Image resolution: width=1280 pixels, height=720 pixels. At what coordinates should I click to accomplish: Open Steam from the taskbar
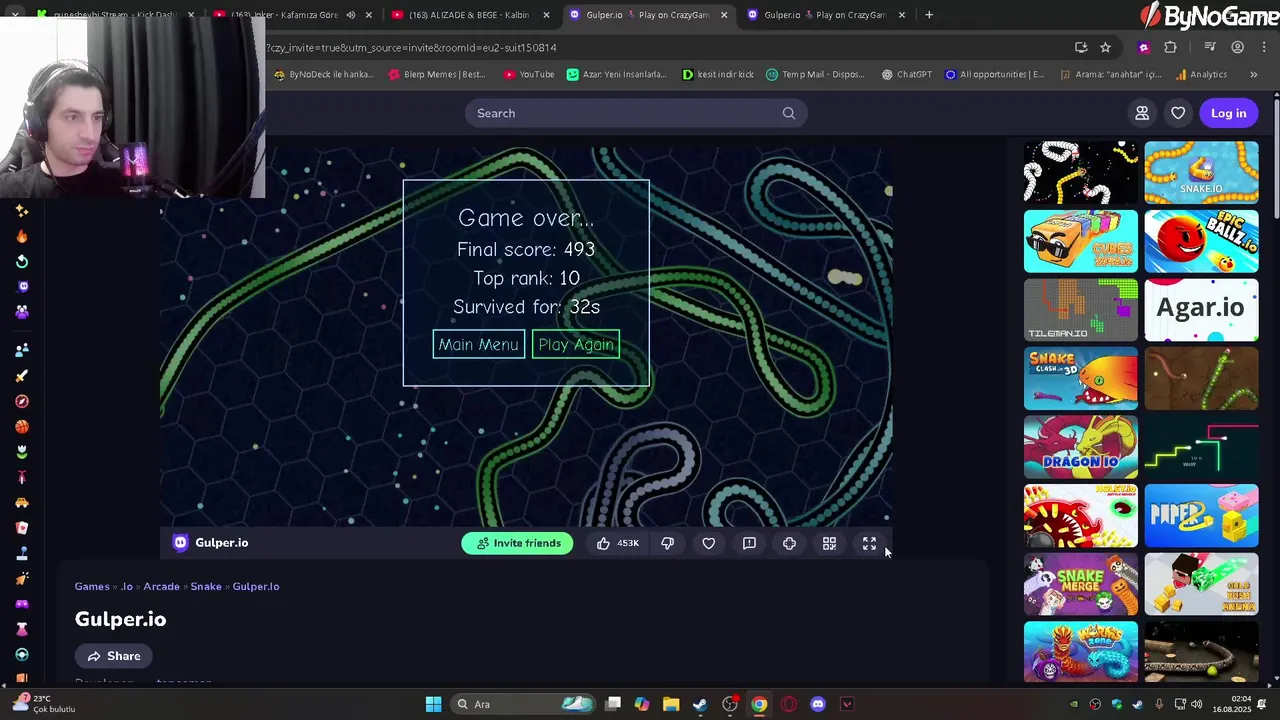click(700, 704)
